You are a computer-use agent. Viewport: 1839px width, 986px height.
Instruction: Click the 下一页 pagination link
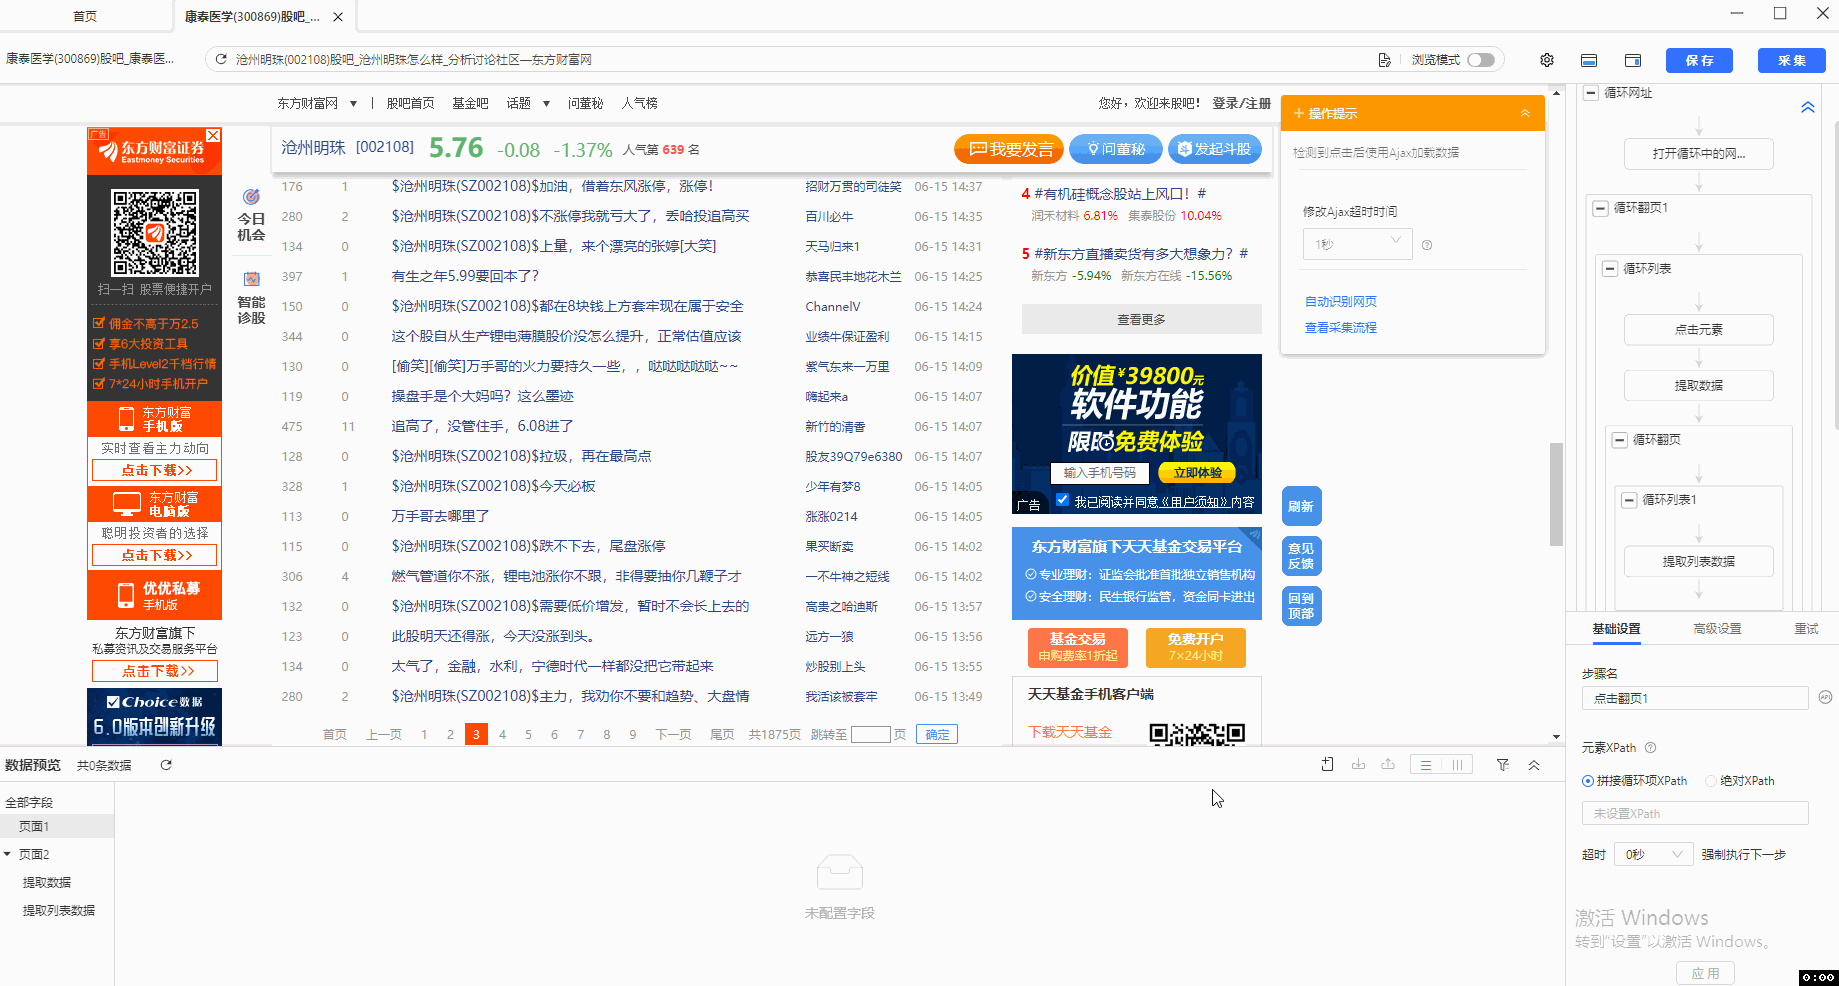click(x=673, y=734)
